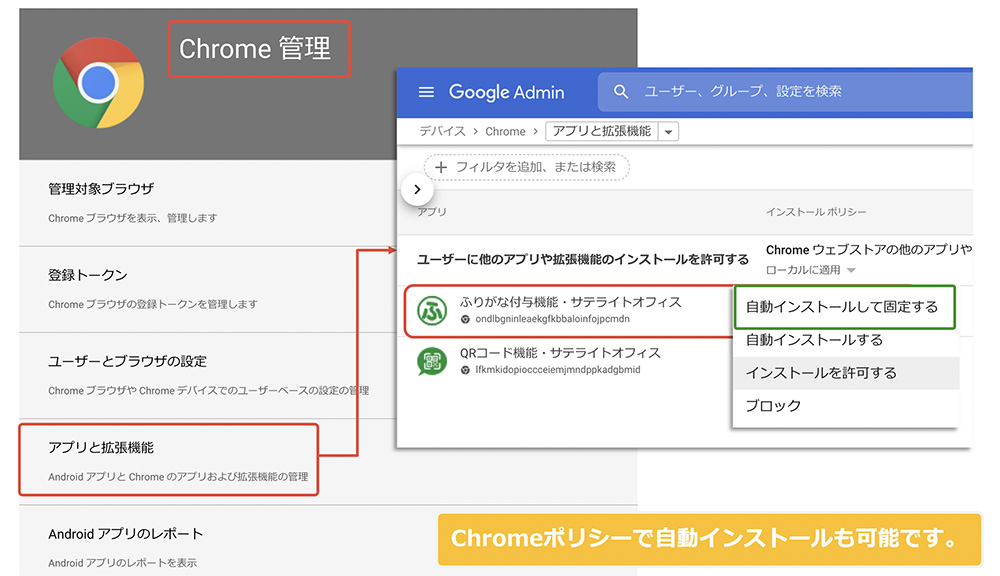The height and width of the screenshot is (576, 1000).
Task: Select the QRコード機能・サテライトオフィス app name
Action: [x=560, y=353]
